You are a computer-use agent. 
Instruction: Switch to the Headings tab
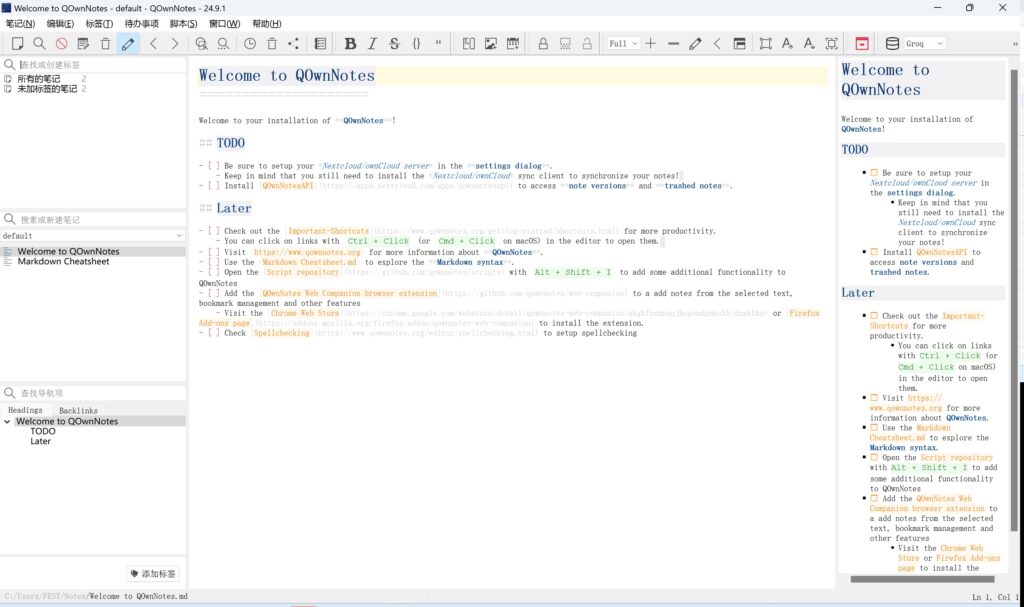pyautogui.click(x=25, y=410)
